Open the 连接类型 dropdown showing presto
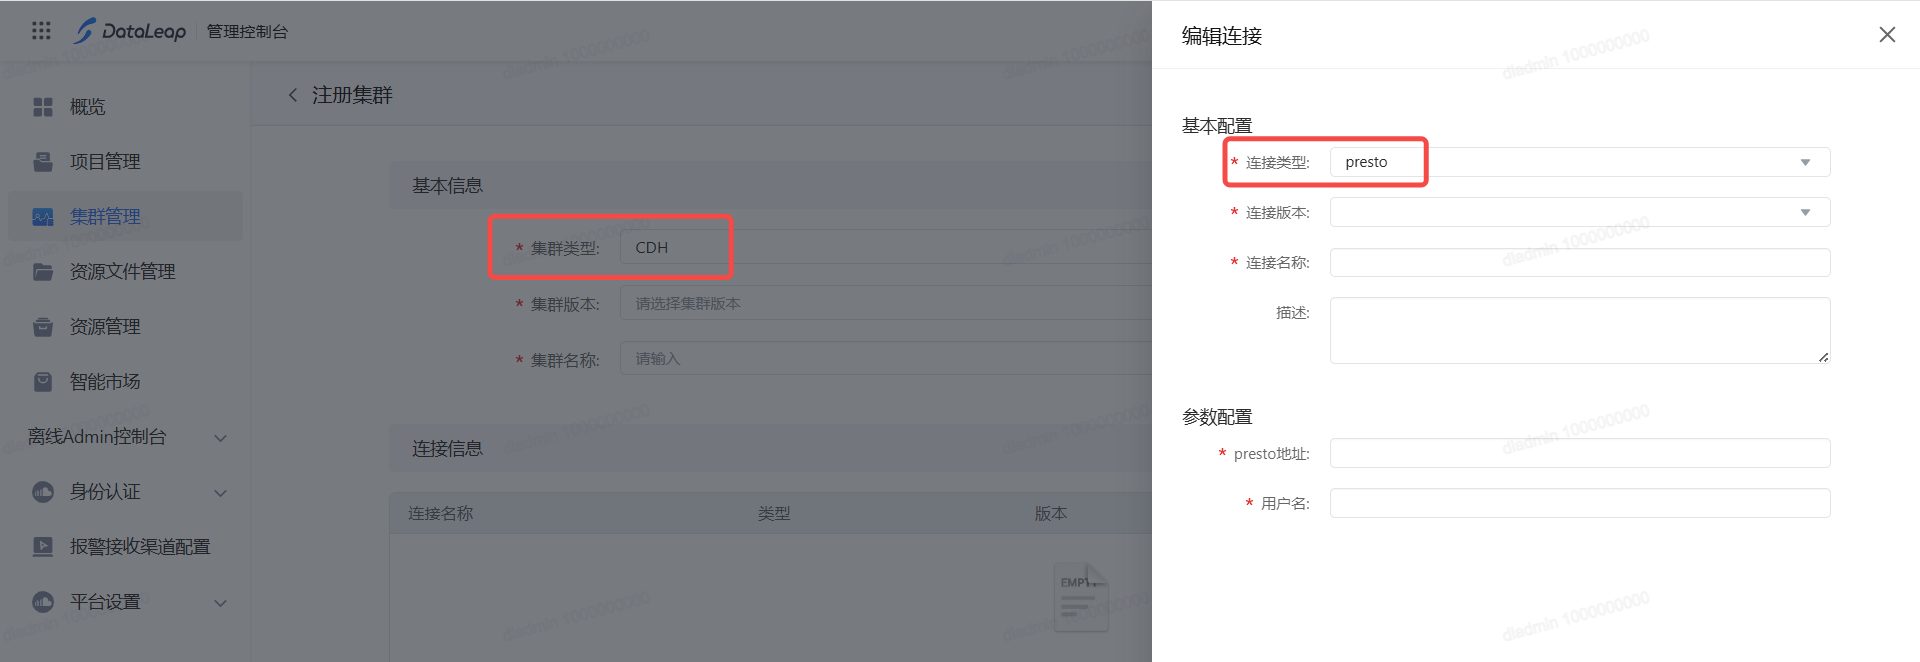This screenshot has width=1920, height=662. pyautogui.click(x=1580, y=162)
